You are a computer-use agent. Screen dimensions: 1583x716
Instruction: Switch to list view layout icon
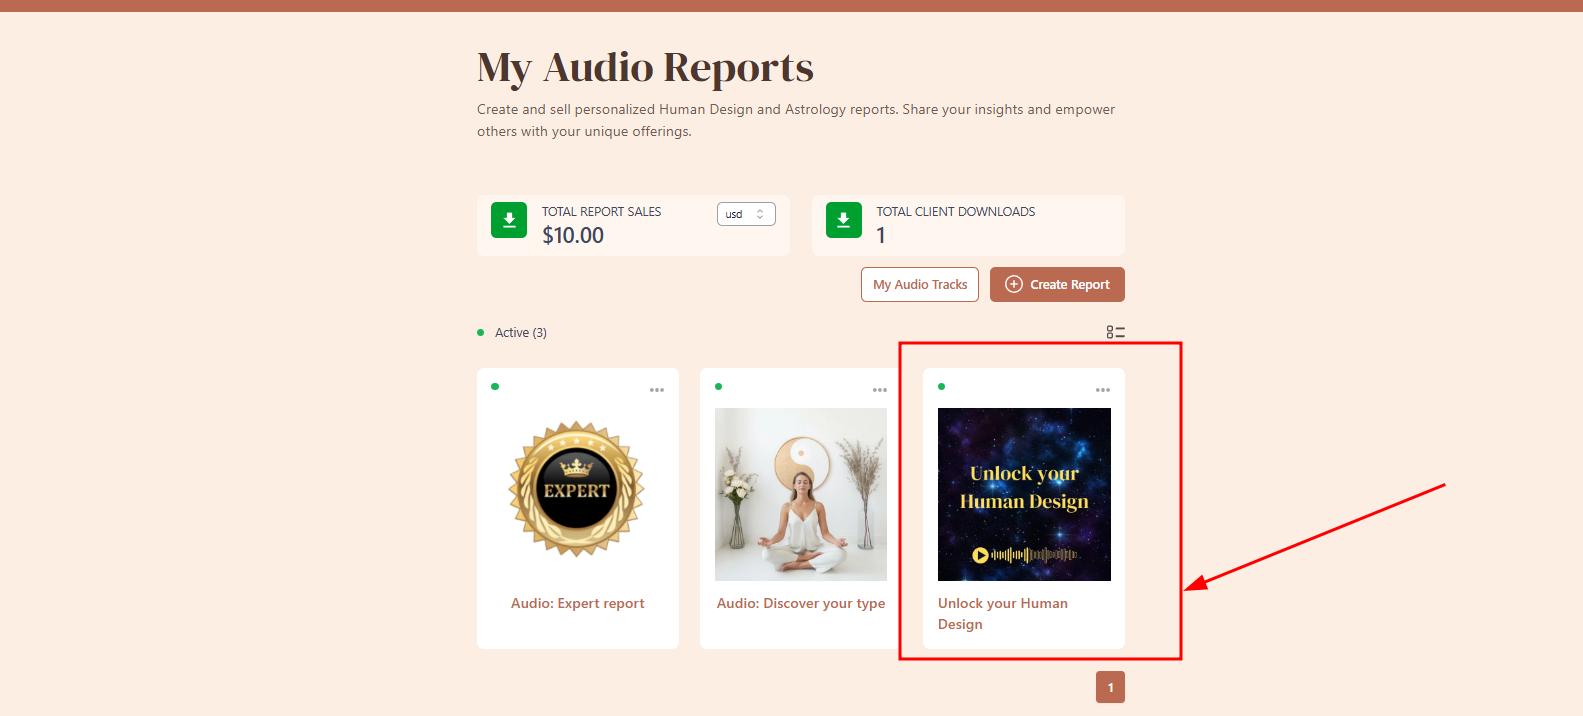pos(1116,332)
